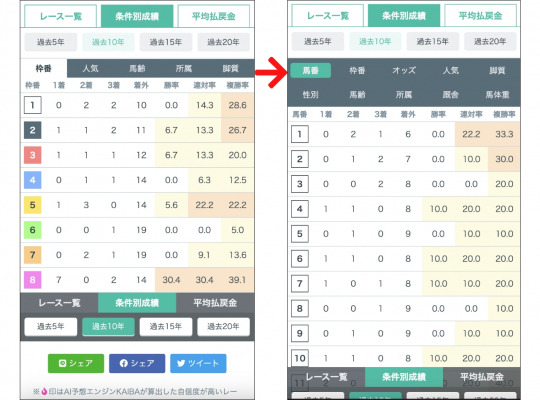Click blue frame number 4 badge
Screen dimensions: 540x400
point(33,180)
